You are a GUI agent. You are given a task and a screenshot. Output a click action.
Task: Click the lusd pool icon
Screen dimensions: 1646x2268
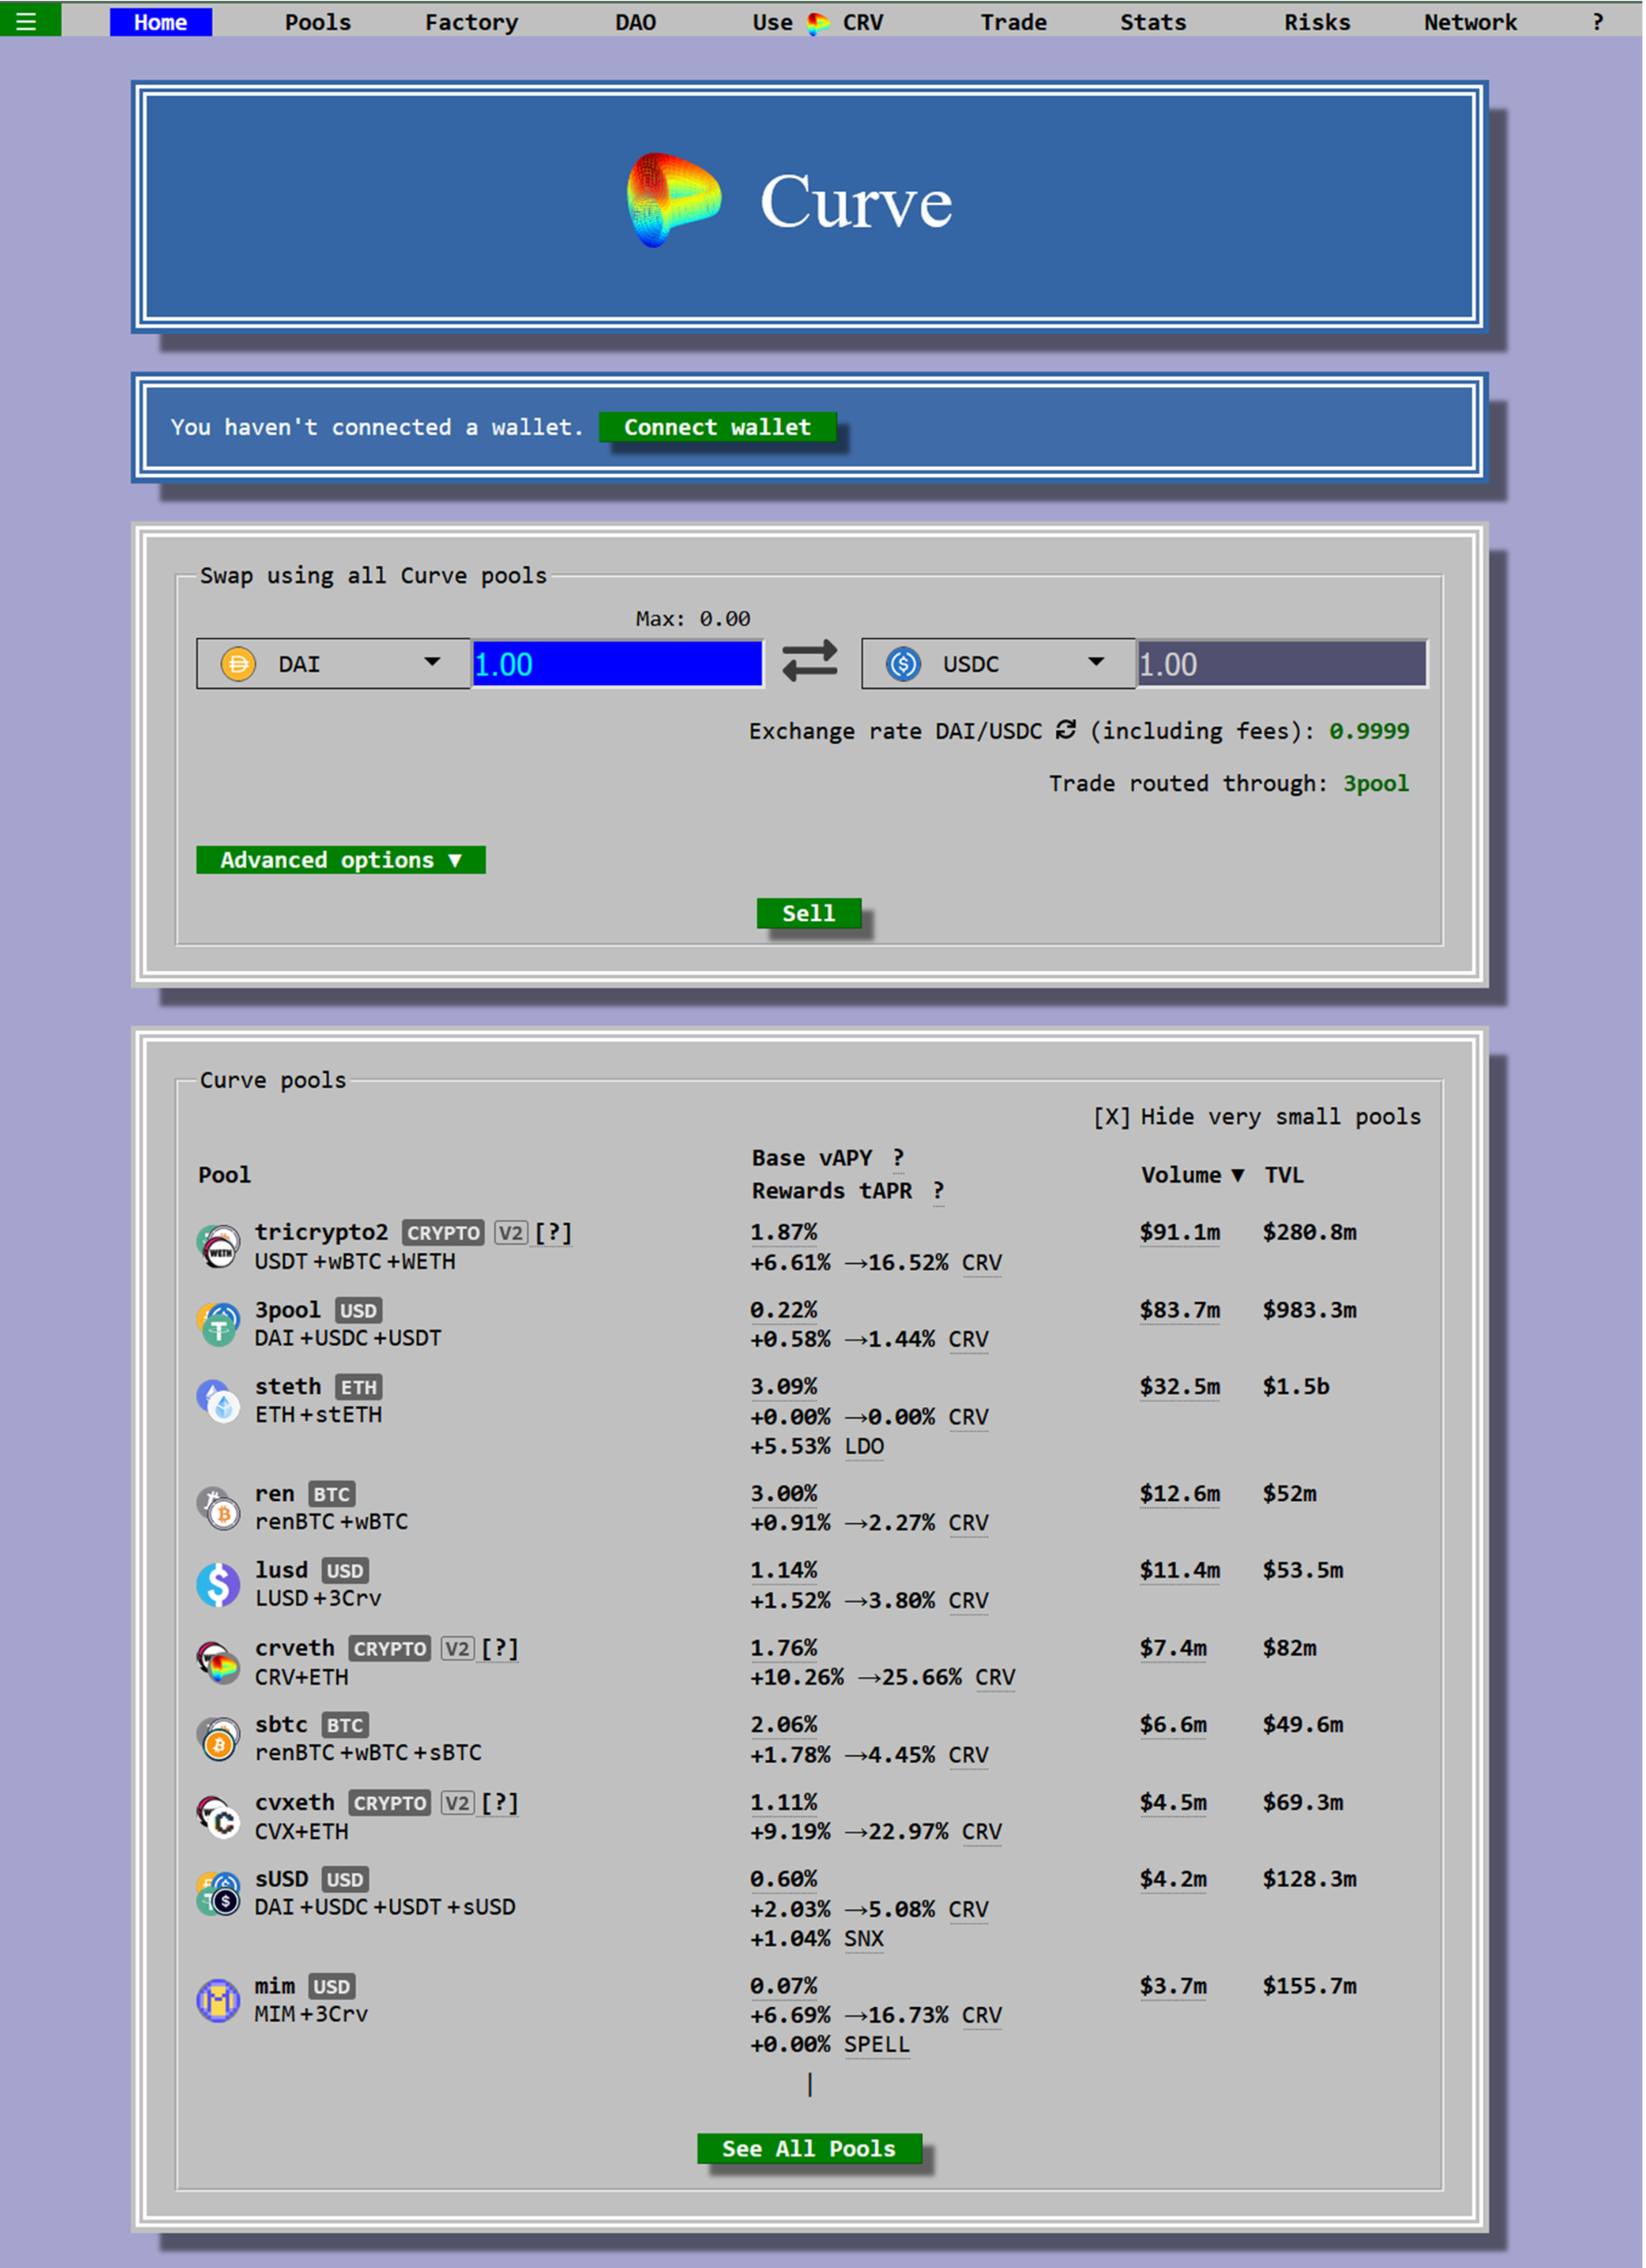coord(218,1584)
